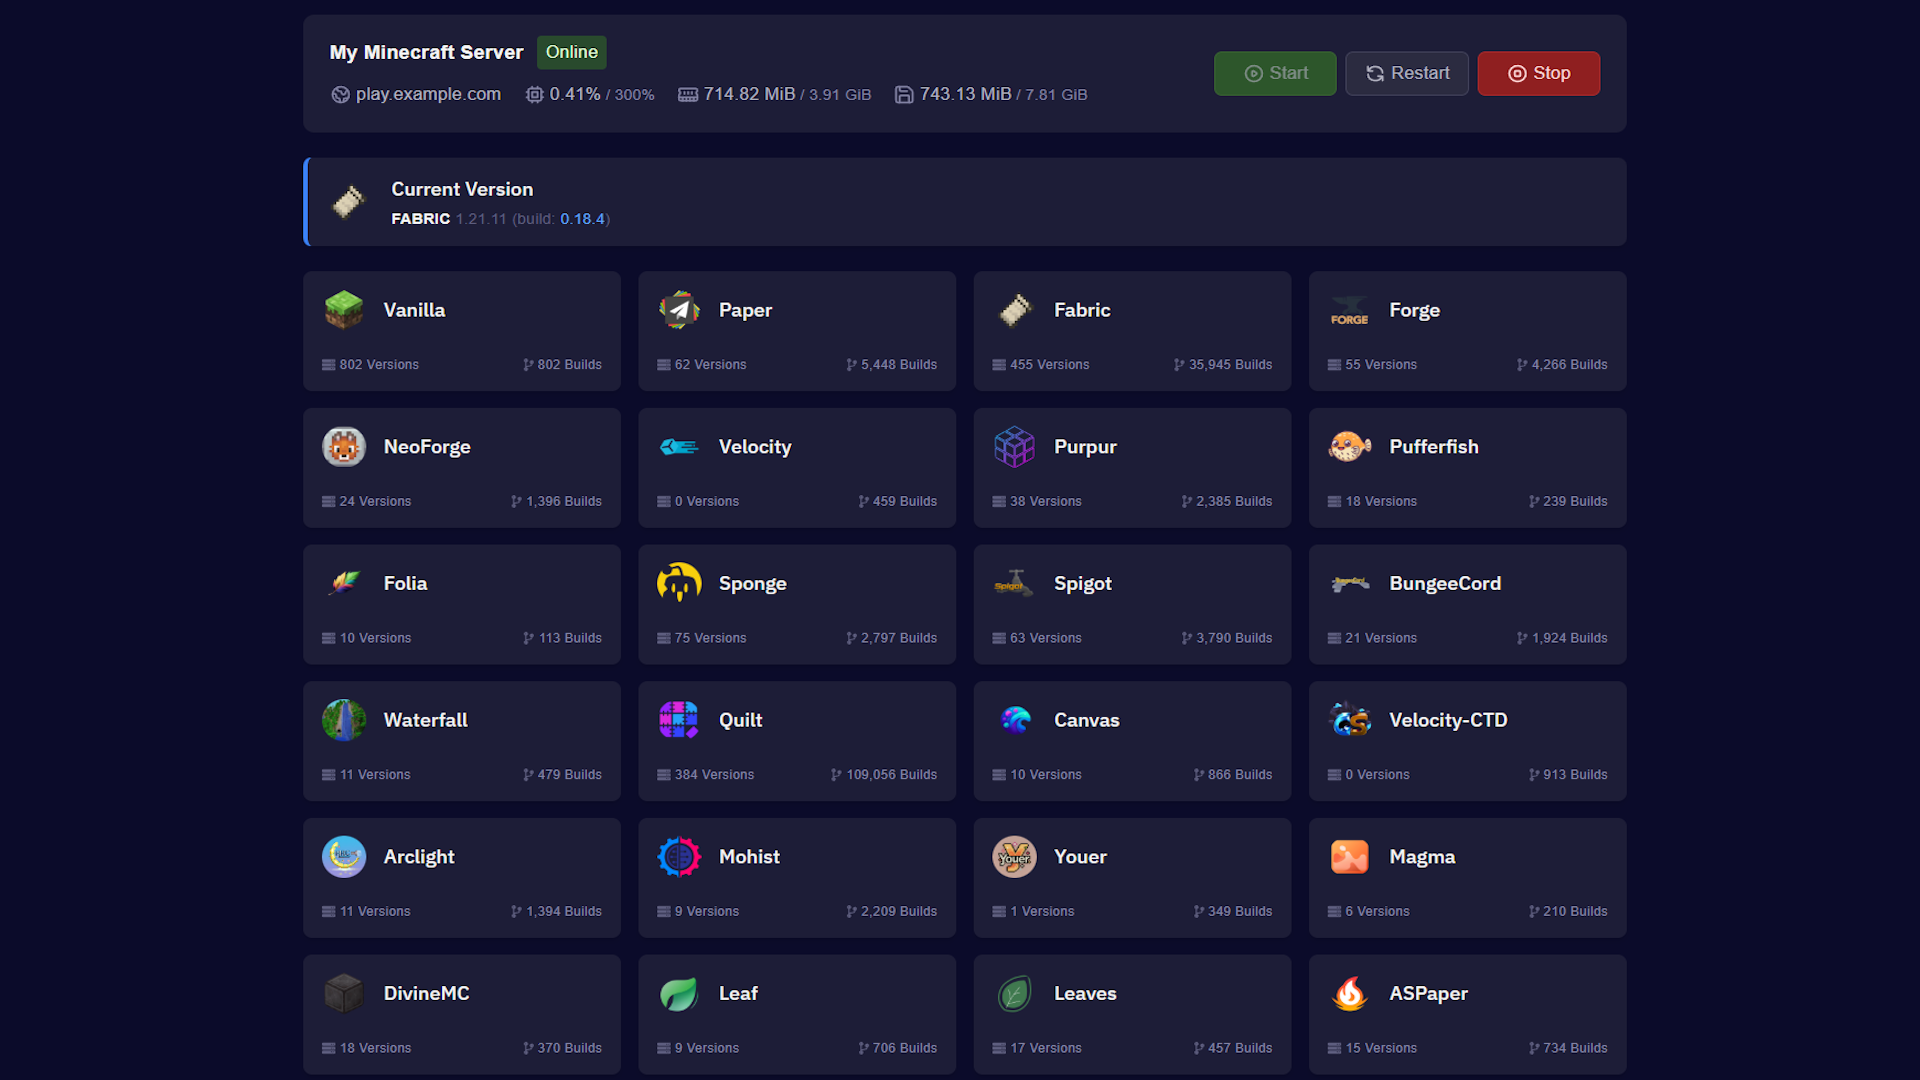Image resolution: width=1920 pixels, height=1080 pixels.
Task: Click the CPU usage 0.41% readout
Action: click(x=590, y=94)
